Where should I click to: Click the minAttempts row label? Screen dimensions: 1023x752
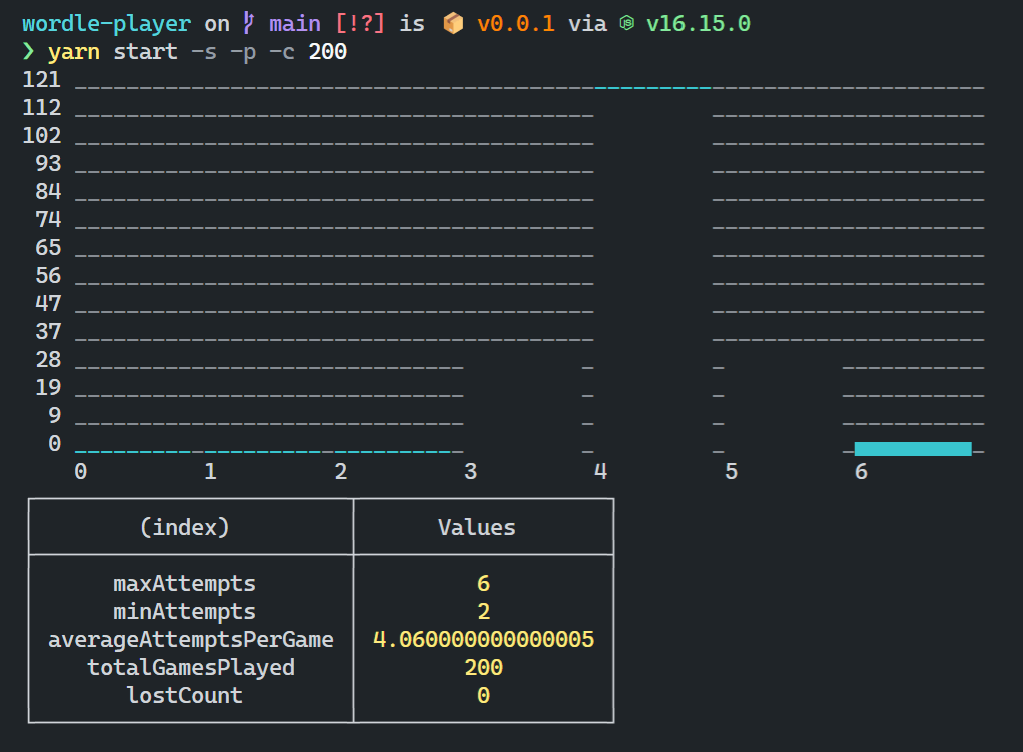tap(185, 612)
